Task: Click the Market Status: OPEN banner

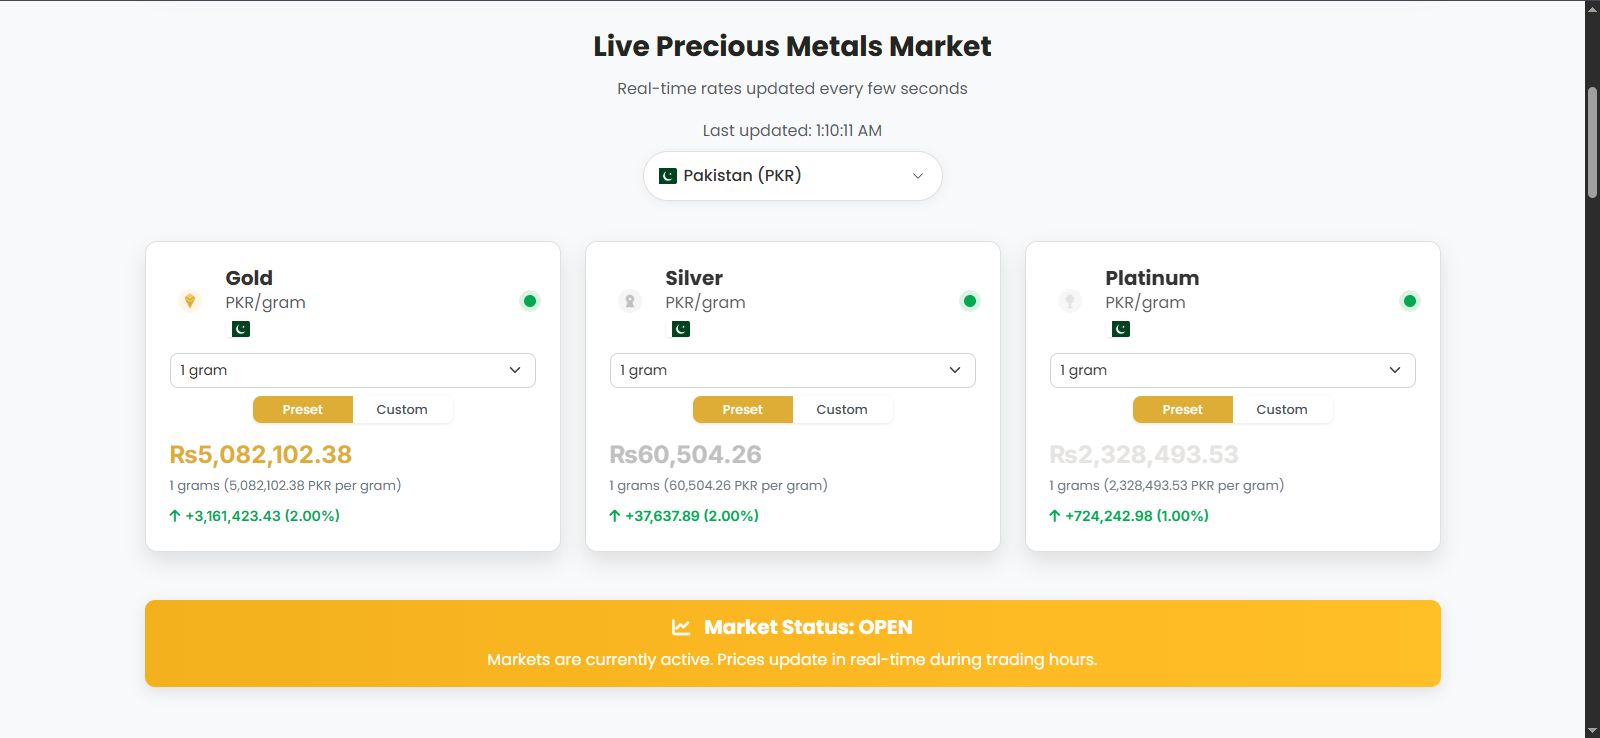Action: [792, 643]
